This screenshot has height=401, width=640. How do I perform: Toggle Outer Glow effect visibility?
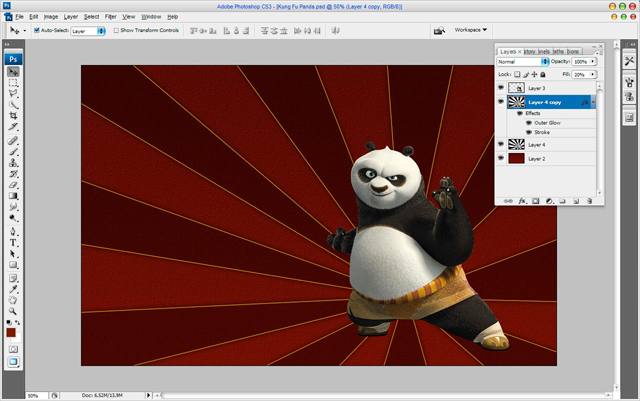(529, 123)
